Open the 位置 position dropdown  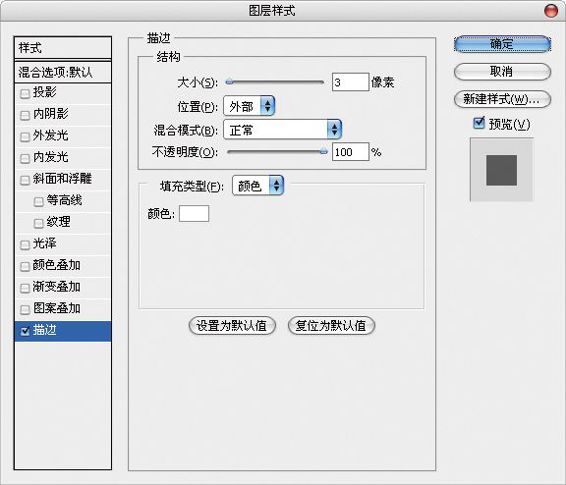tap(249, 106)
